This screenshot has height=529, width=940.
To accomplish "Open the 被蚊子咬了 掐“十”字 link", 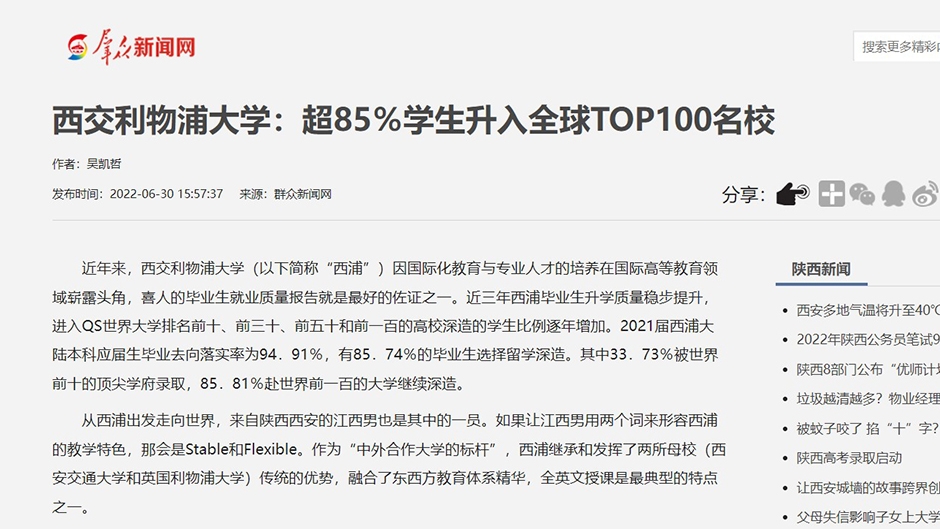I will coord(867,428).
